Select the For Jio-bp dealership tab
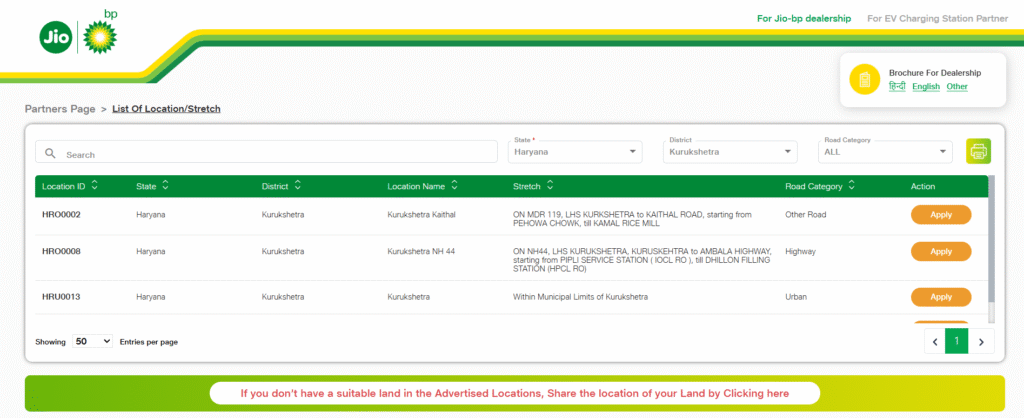This screenshot has width=1024, height=418. pyautogui.click(x=804, y=18)
